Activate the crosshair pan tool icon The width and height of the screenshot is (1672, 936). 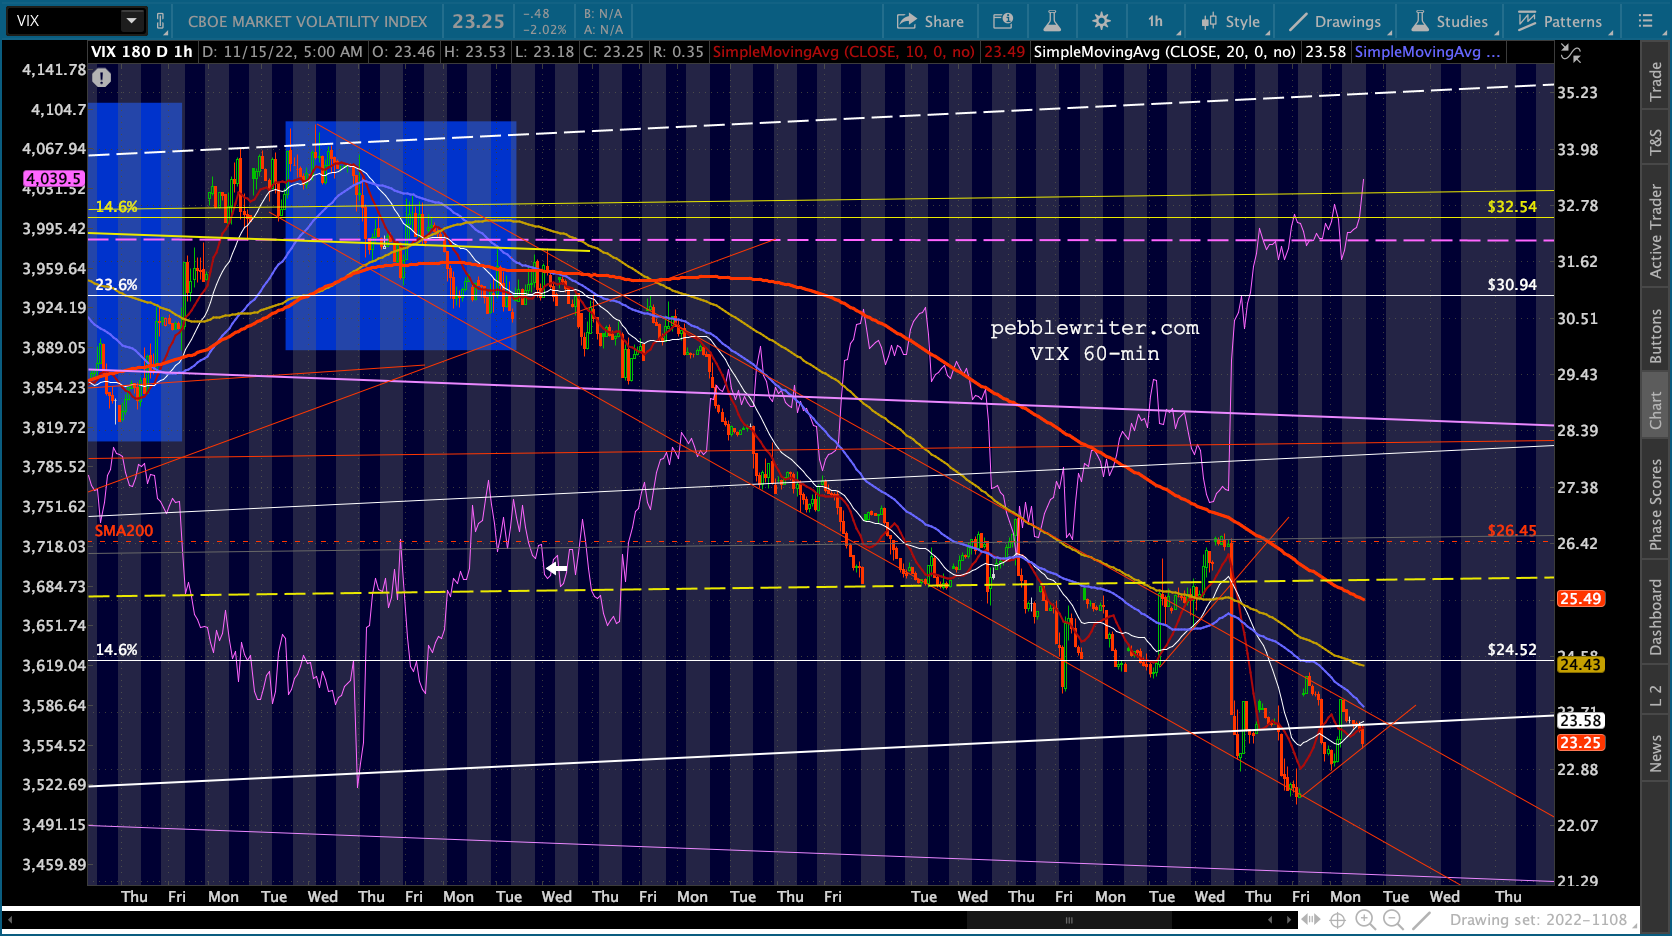(1337, 920)
